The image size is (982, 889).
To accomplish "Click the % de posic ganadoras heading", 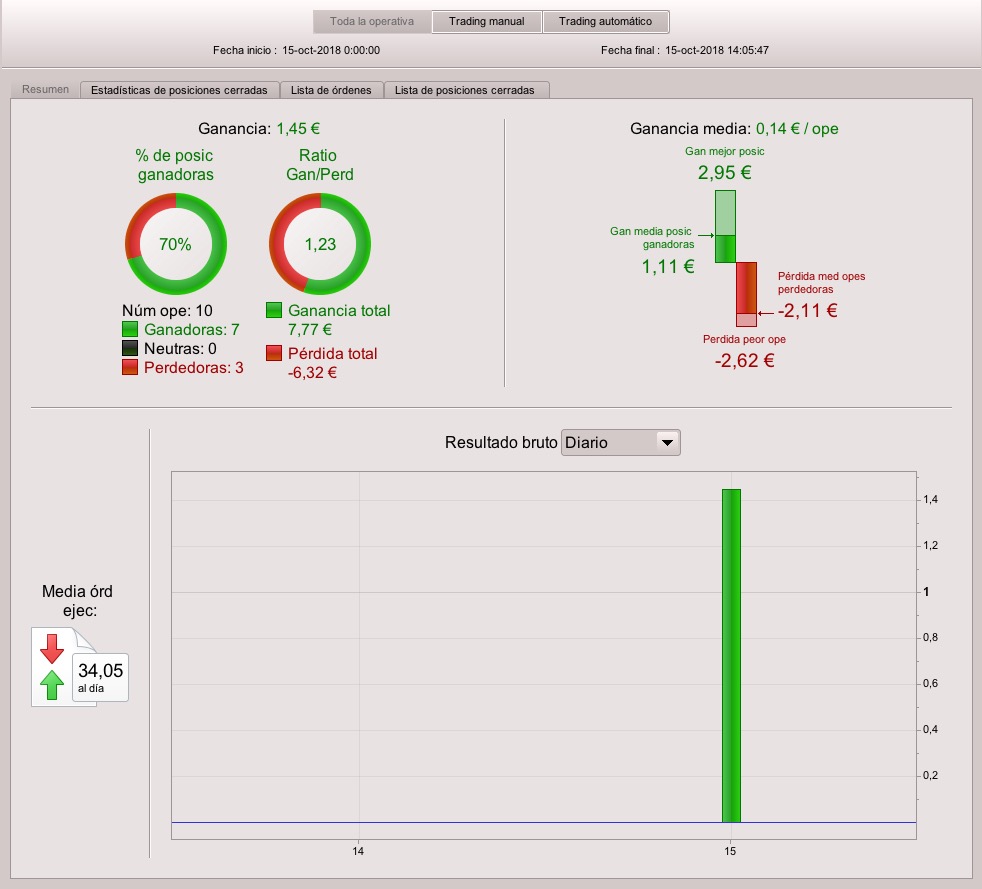I will point(175,165).
